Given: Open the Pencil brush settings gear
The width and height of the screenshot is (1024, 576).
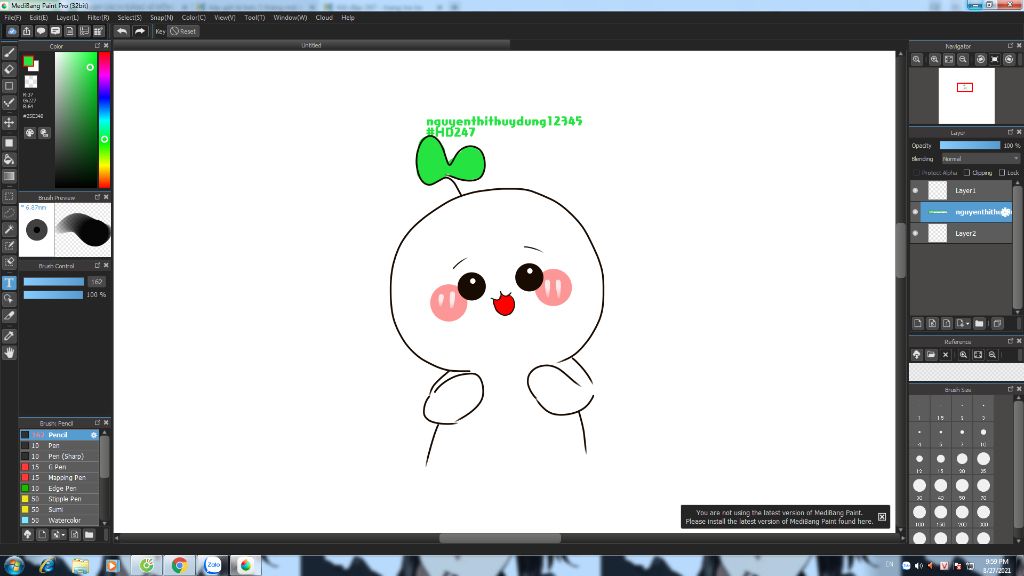Looking at the screenshot, I should point(93,435).
